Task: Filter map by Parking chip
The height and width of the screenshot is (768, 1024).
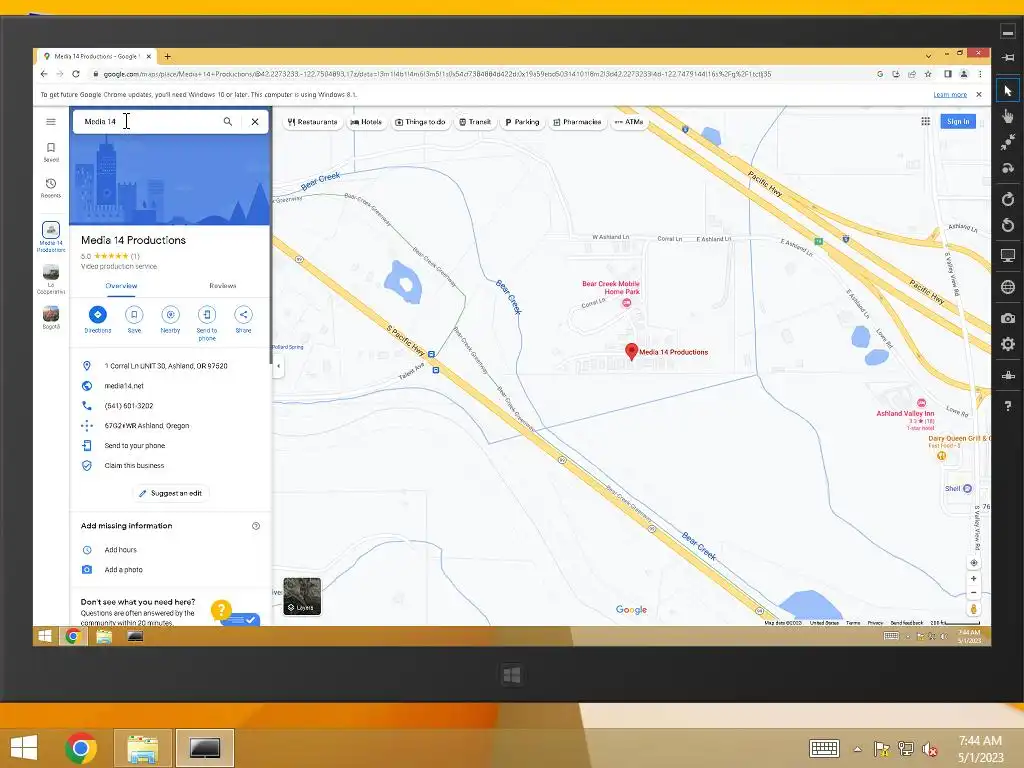Action: (522, 122)
